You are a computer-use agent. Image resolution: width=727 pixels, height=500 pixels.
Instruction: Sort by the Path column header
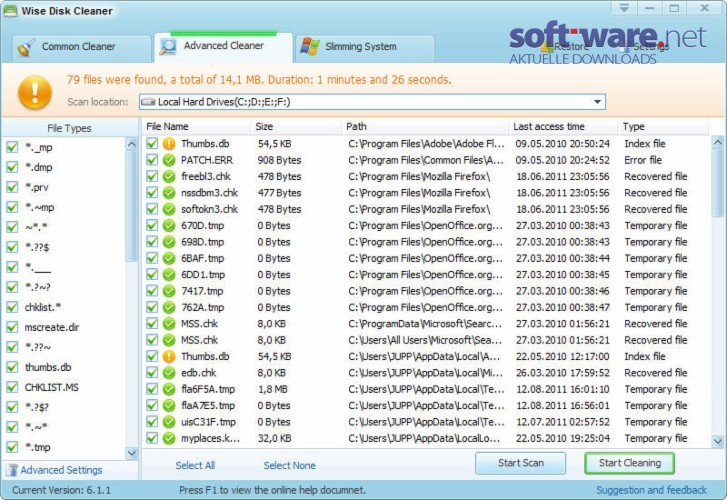tap(425, 127)
